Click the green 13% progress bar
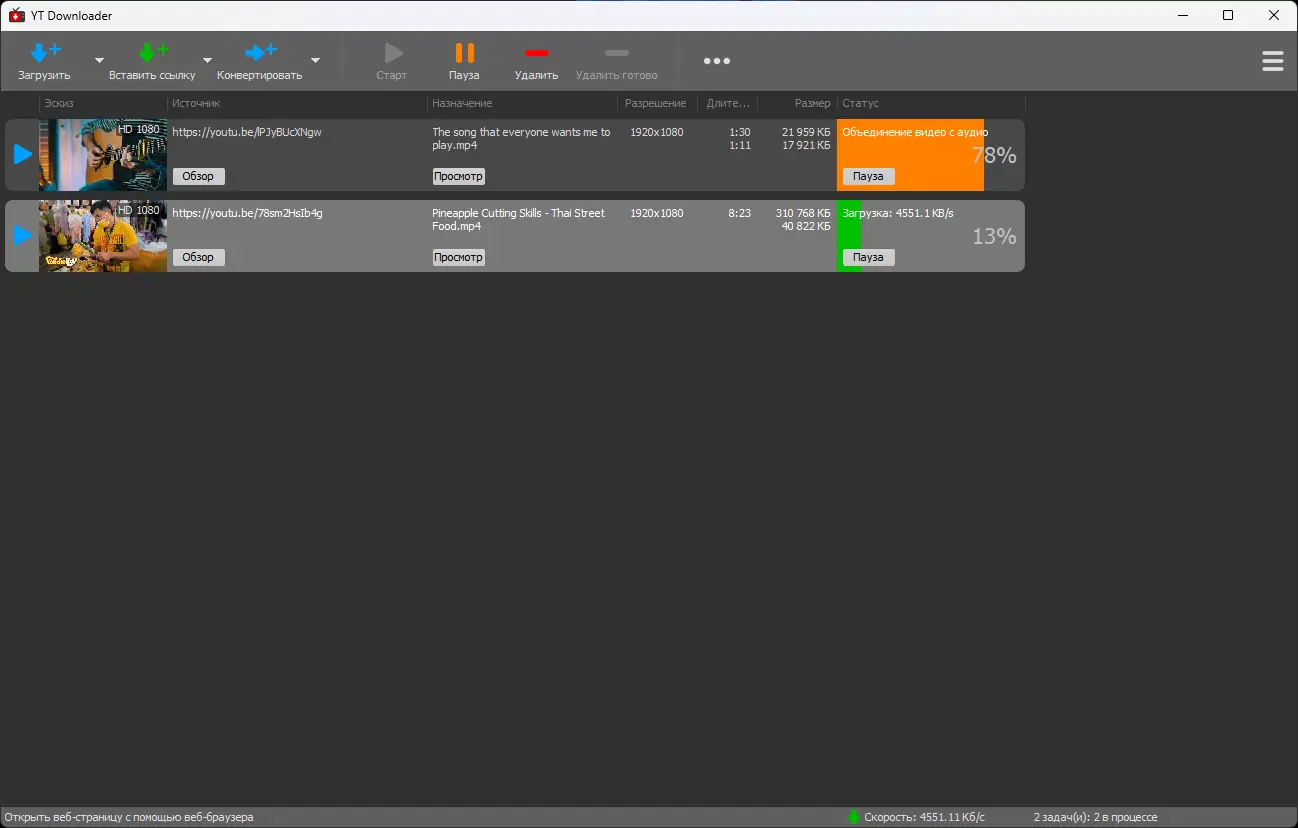 849,236
